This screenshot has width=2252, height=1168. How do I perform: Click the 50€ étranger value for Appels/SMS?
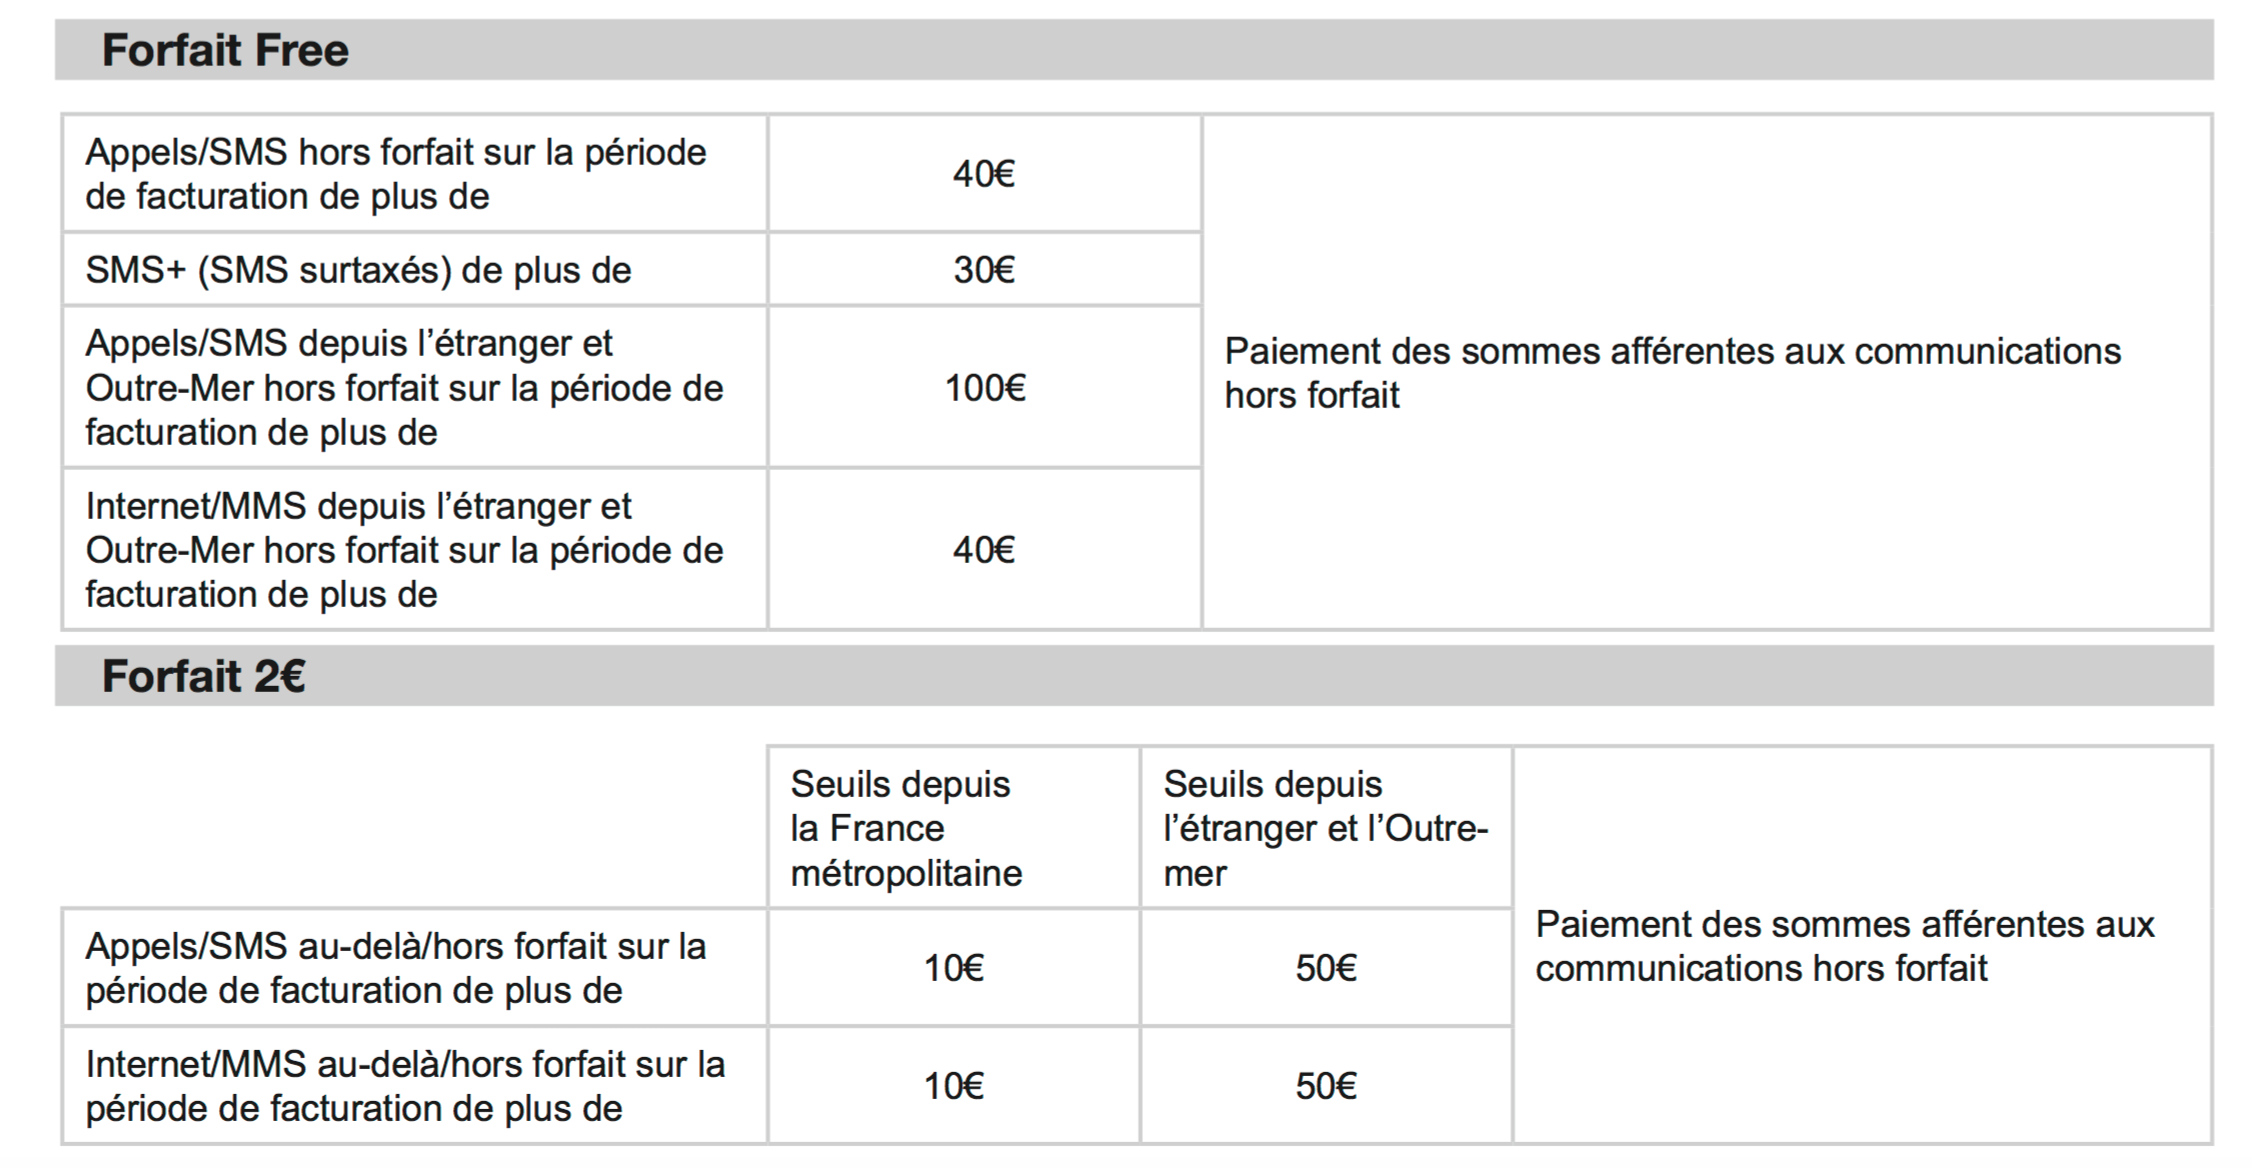tap(1326, 968)
